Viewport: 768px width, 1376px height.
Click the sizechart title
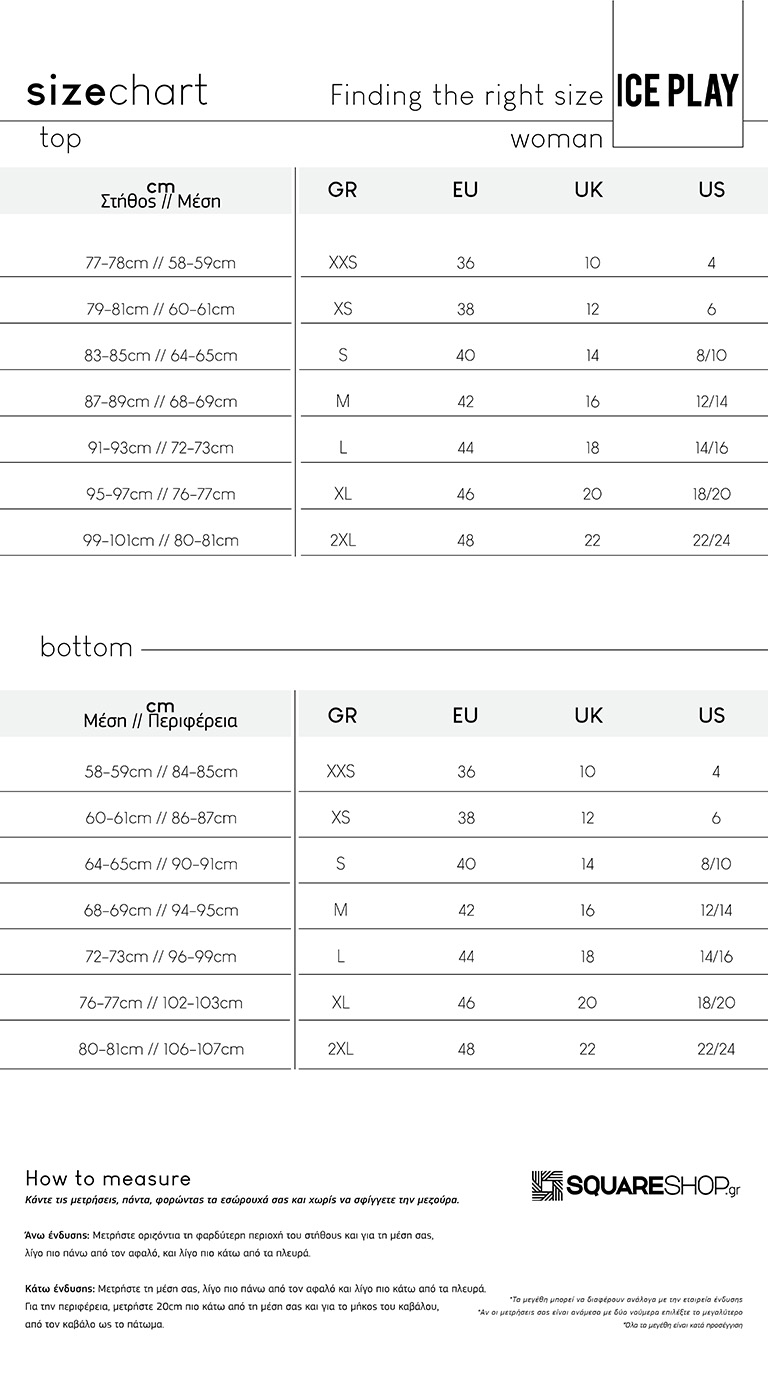click(117, 92)
